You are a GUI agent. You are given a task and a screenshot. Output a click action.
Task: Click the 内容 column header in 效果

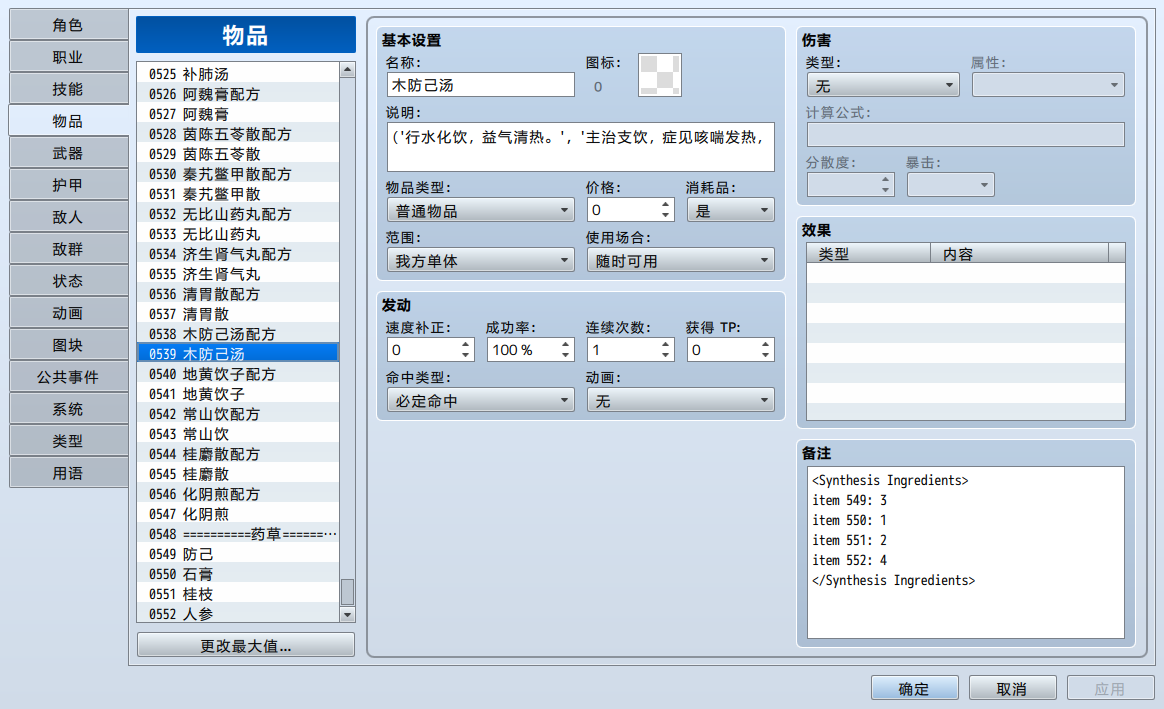(x=1019, y=254)
